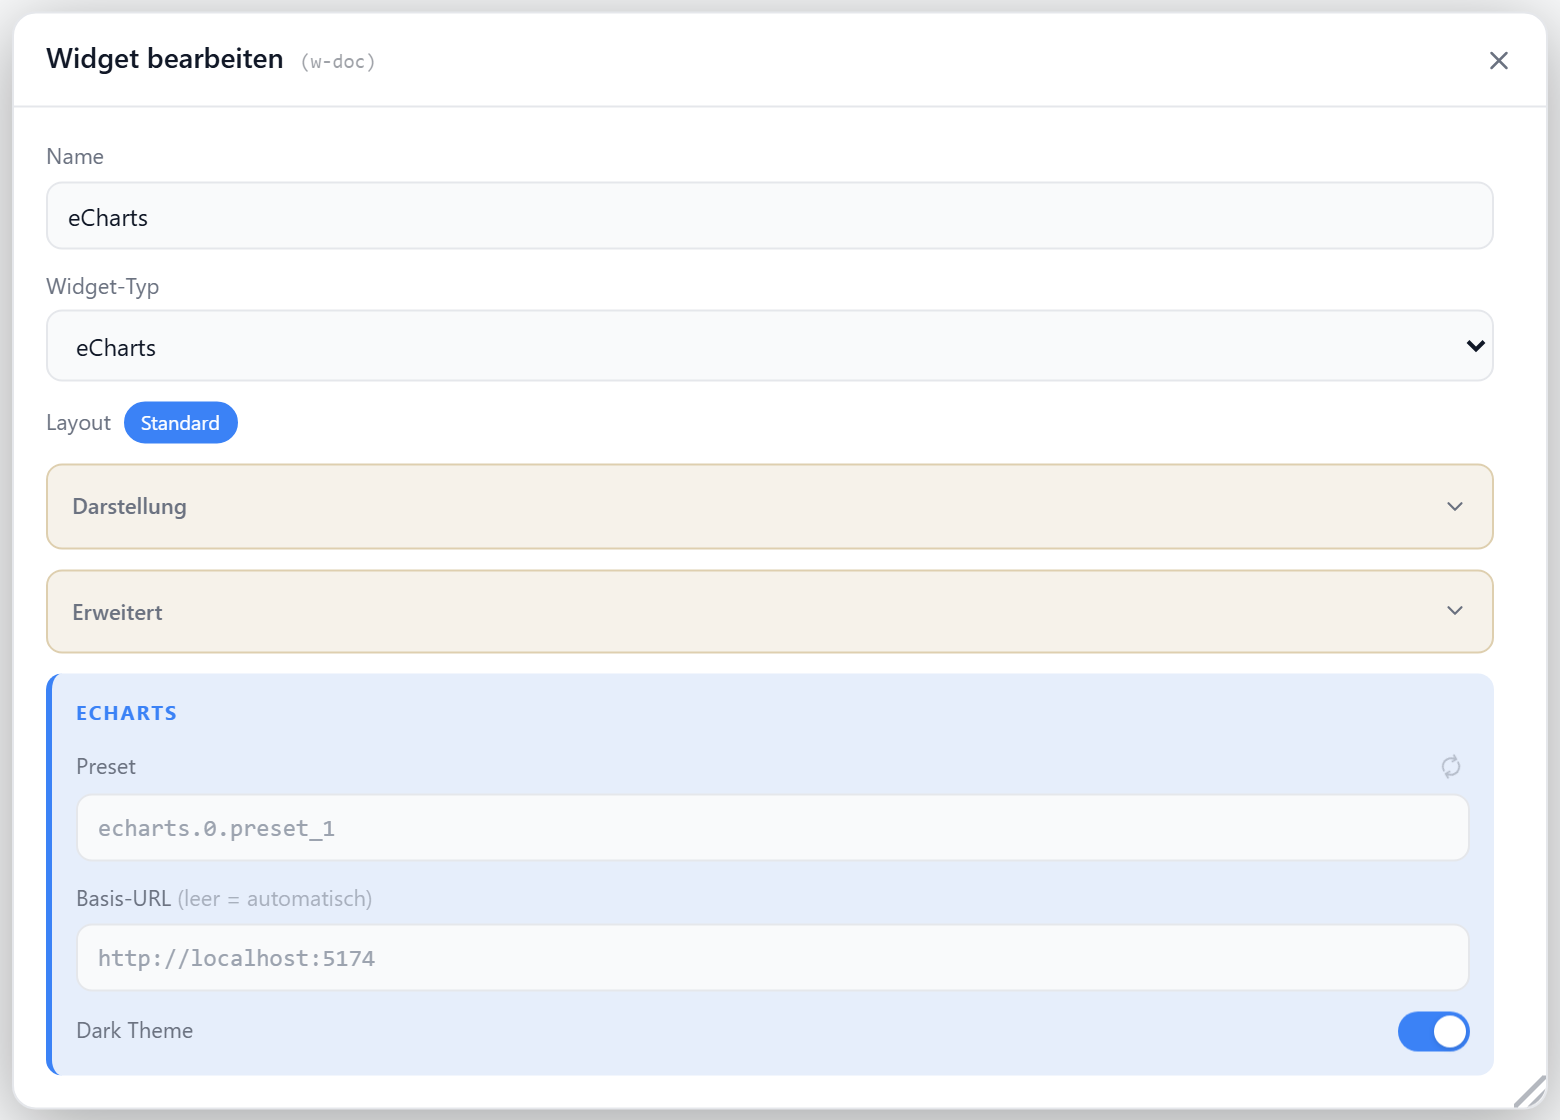
Task: Click the (w-doc) widget ID text
Action: [338, 62]
